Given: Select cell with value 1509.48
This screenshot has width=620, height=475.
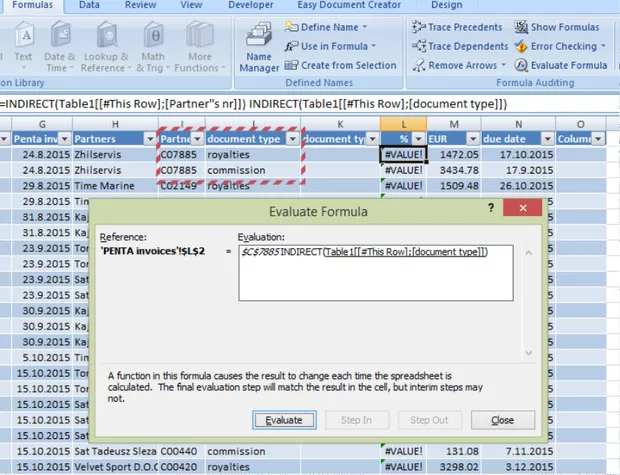Looking at the screenshot, I should 454,186.
